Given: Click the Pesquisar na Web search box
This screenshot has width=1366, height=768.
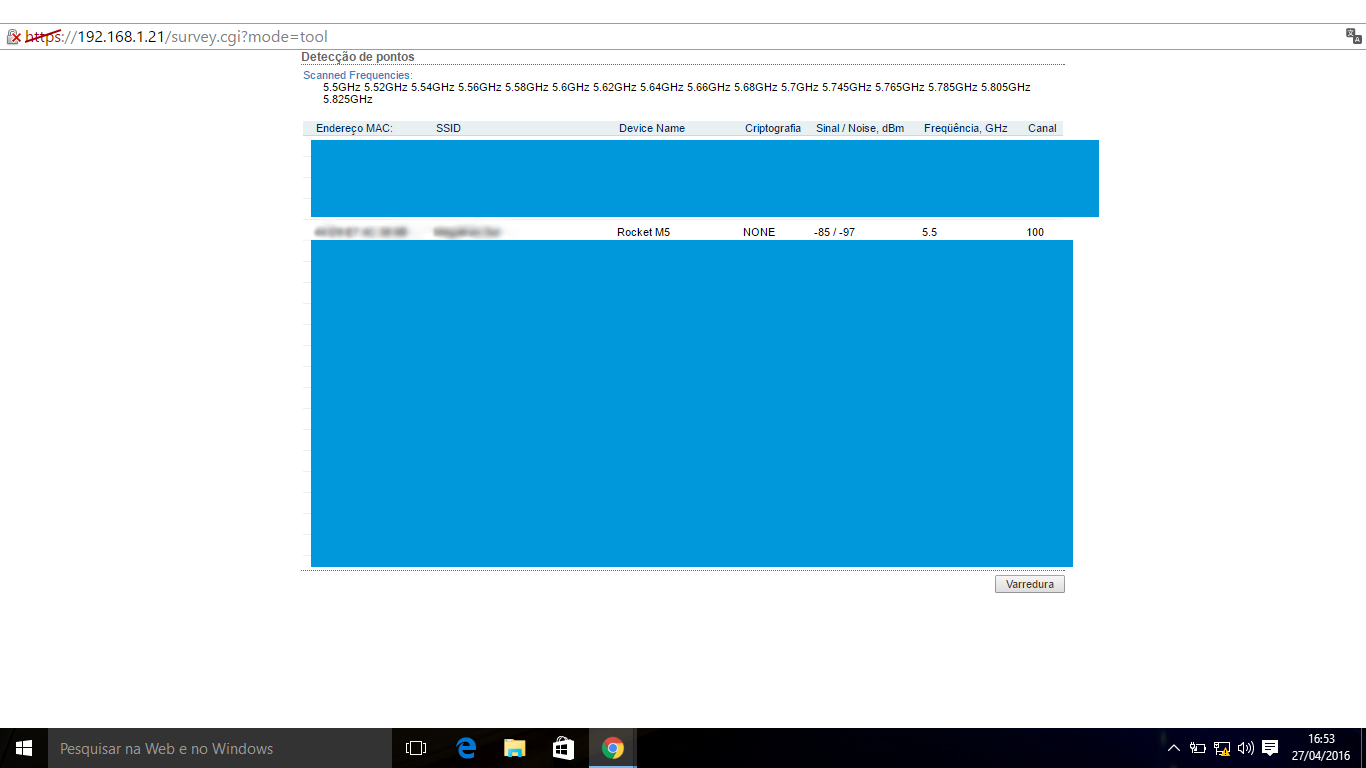Looking at the screenshot, I should 220,748.
